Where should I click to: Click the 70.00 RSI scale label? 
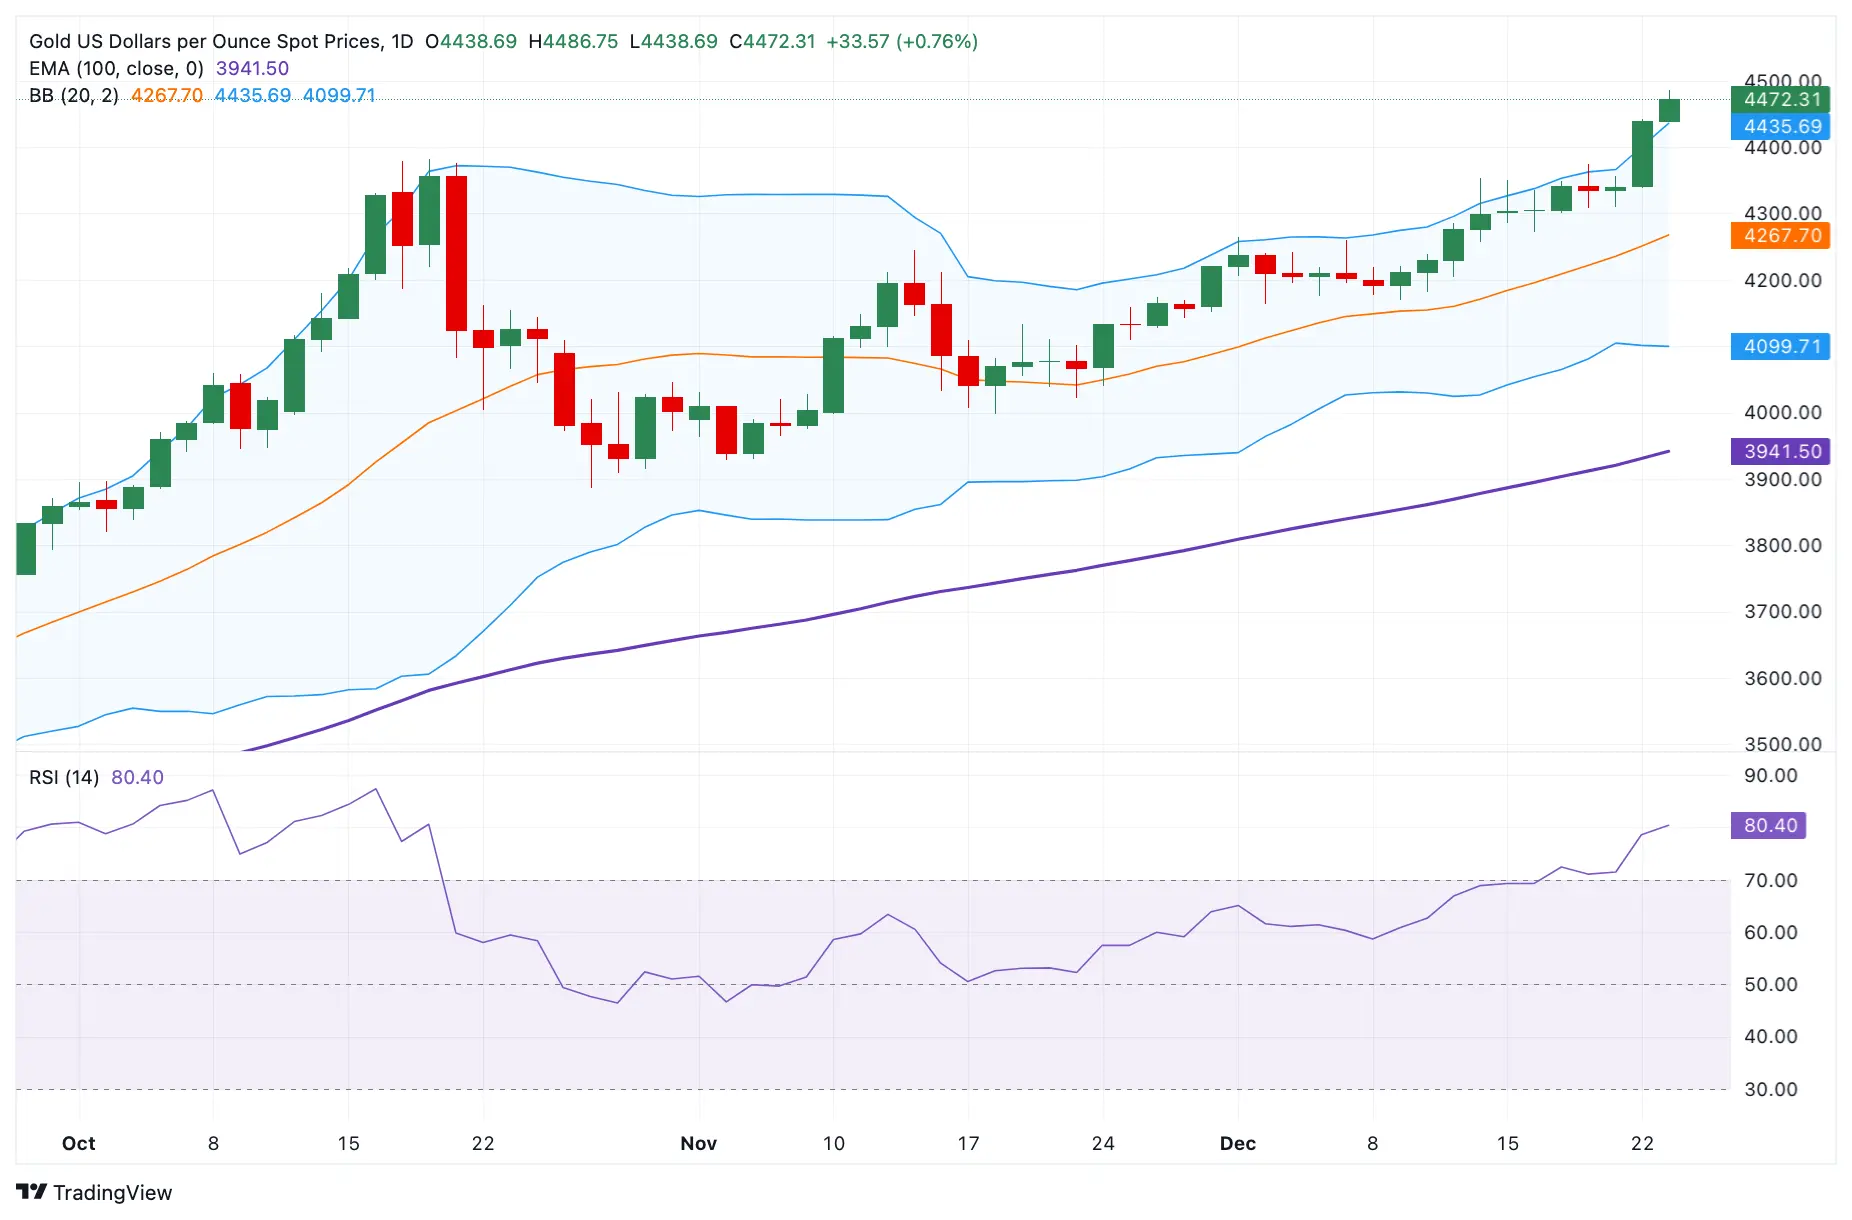coord(1770,880)
